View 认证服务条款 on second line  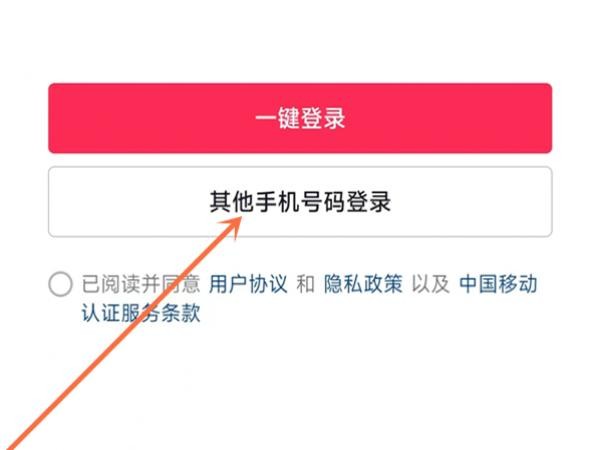point(141,313)
